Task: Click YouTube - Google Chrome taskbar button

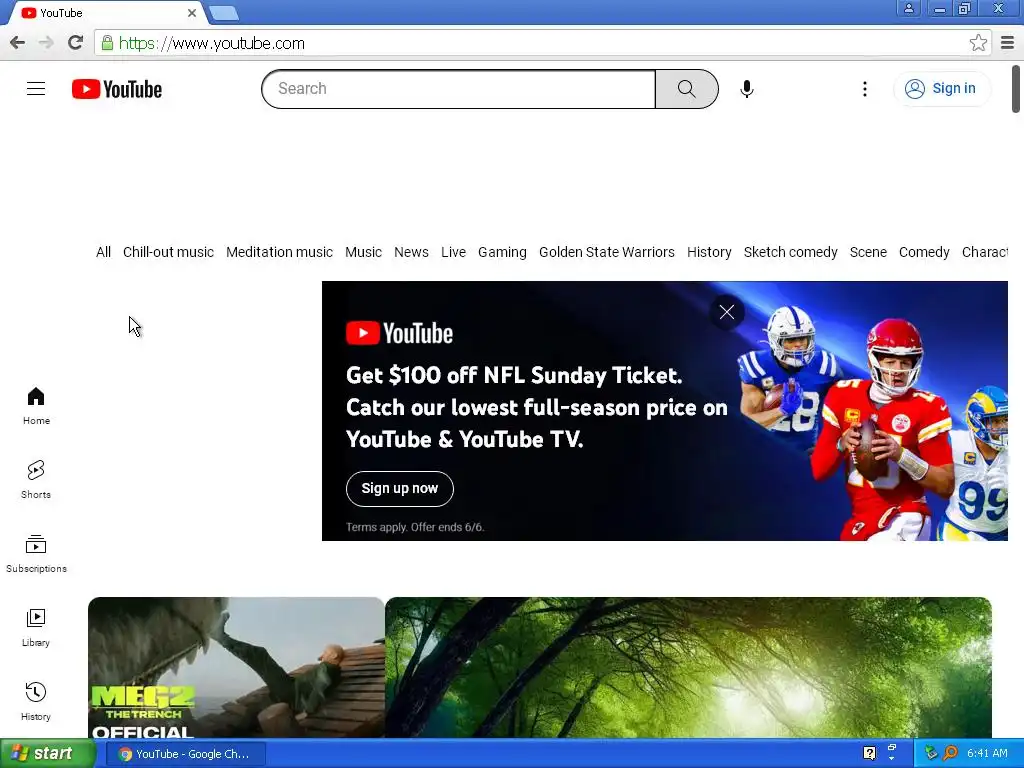Action: 185,754
